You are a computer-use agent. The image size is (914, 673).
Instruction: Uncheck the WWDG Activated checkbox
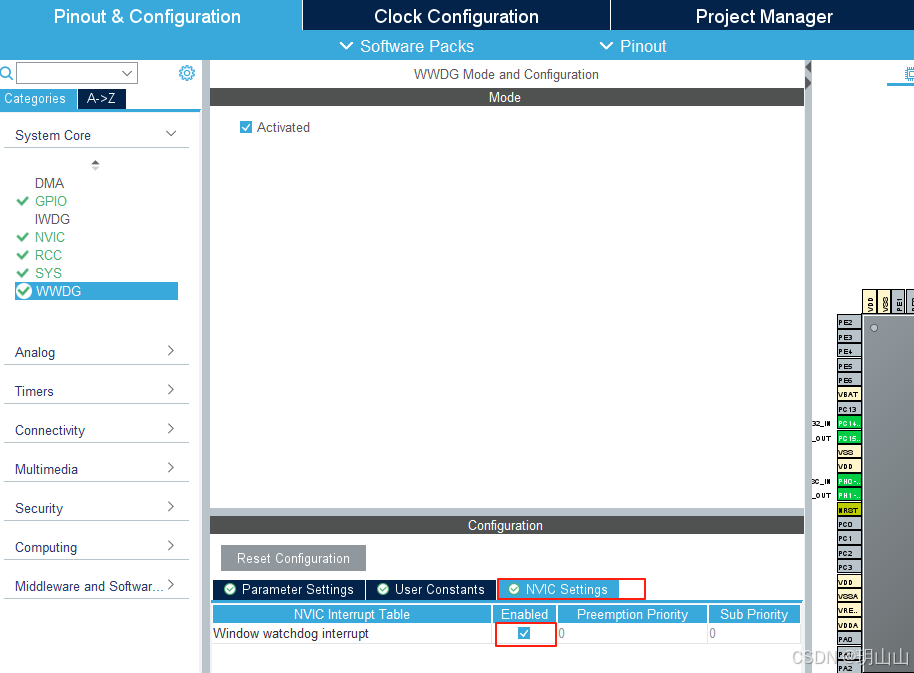[246, 127]
